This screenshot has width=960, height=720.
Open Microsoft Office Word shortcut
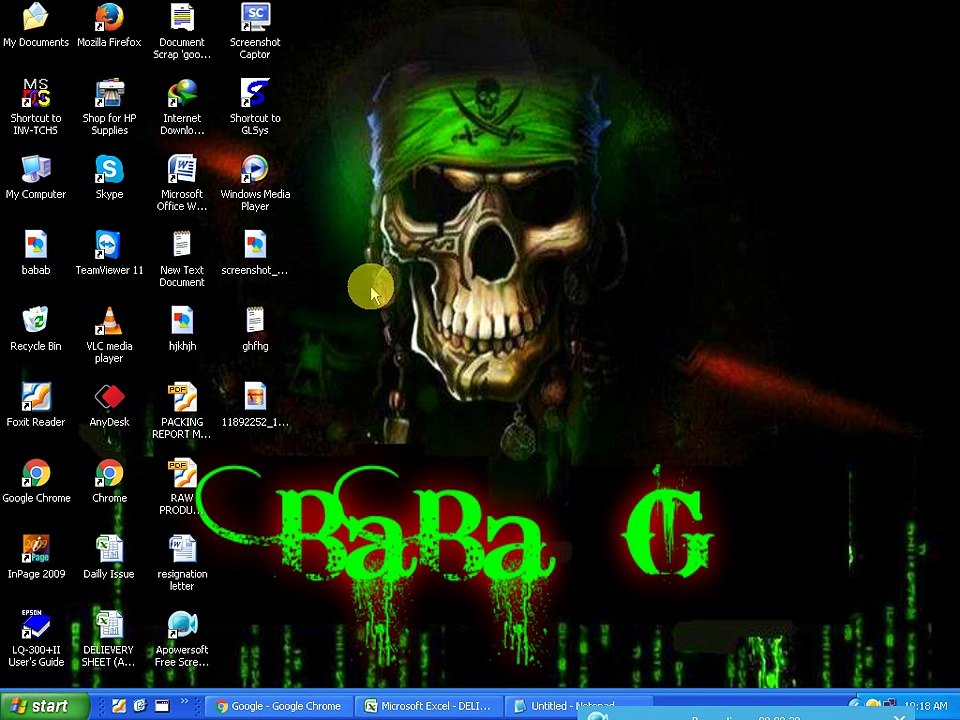182,182
